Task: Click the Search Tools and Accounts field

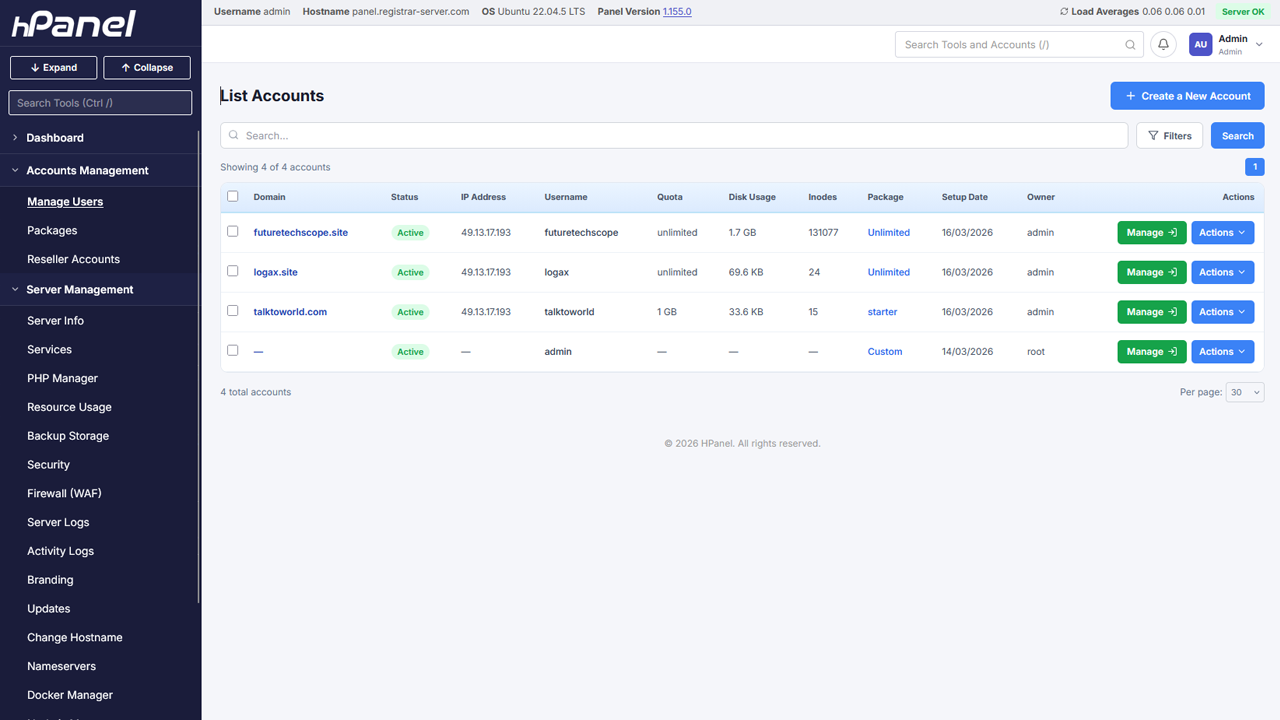Action: [1019, 45]
